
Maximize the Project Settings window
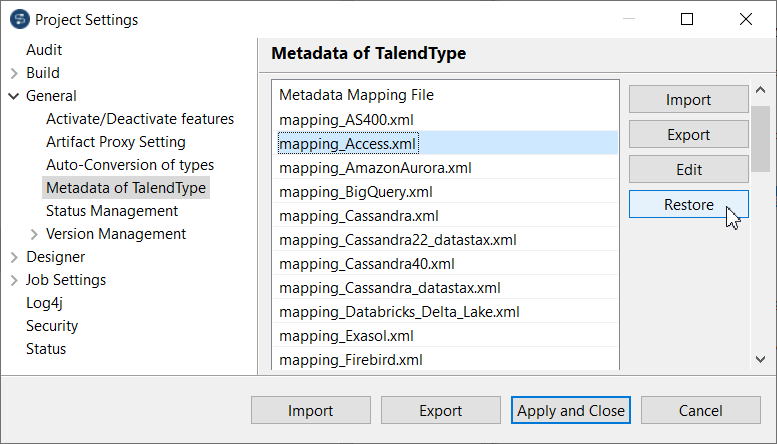[x=687, y=19]
